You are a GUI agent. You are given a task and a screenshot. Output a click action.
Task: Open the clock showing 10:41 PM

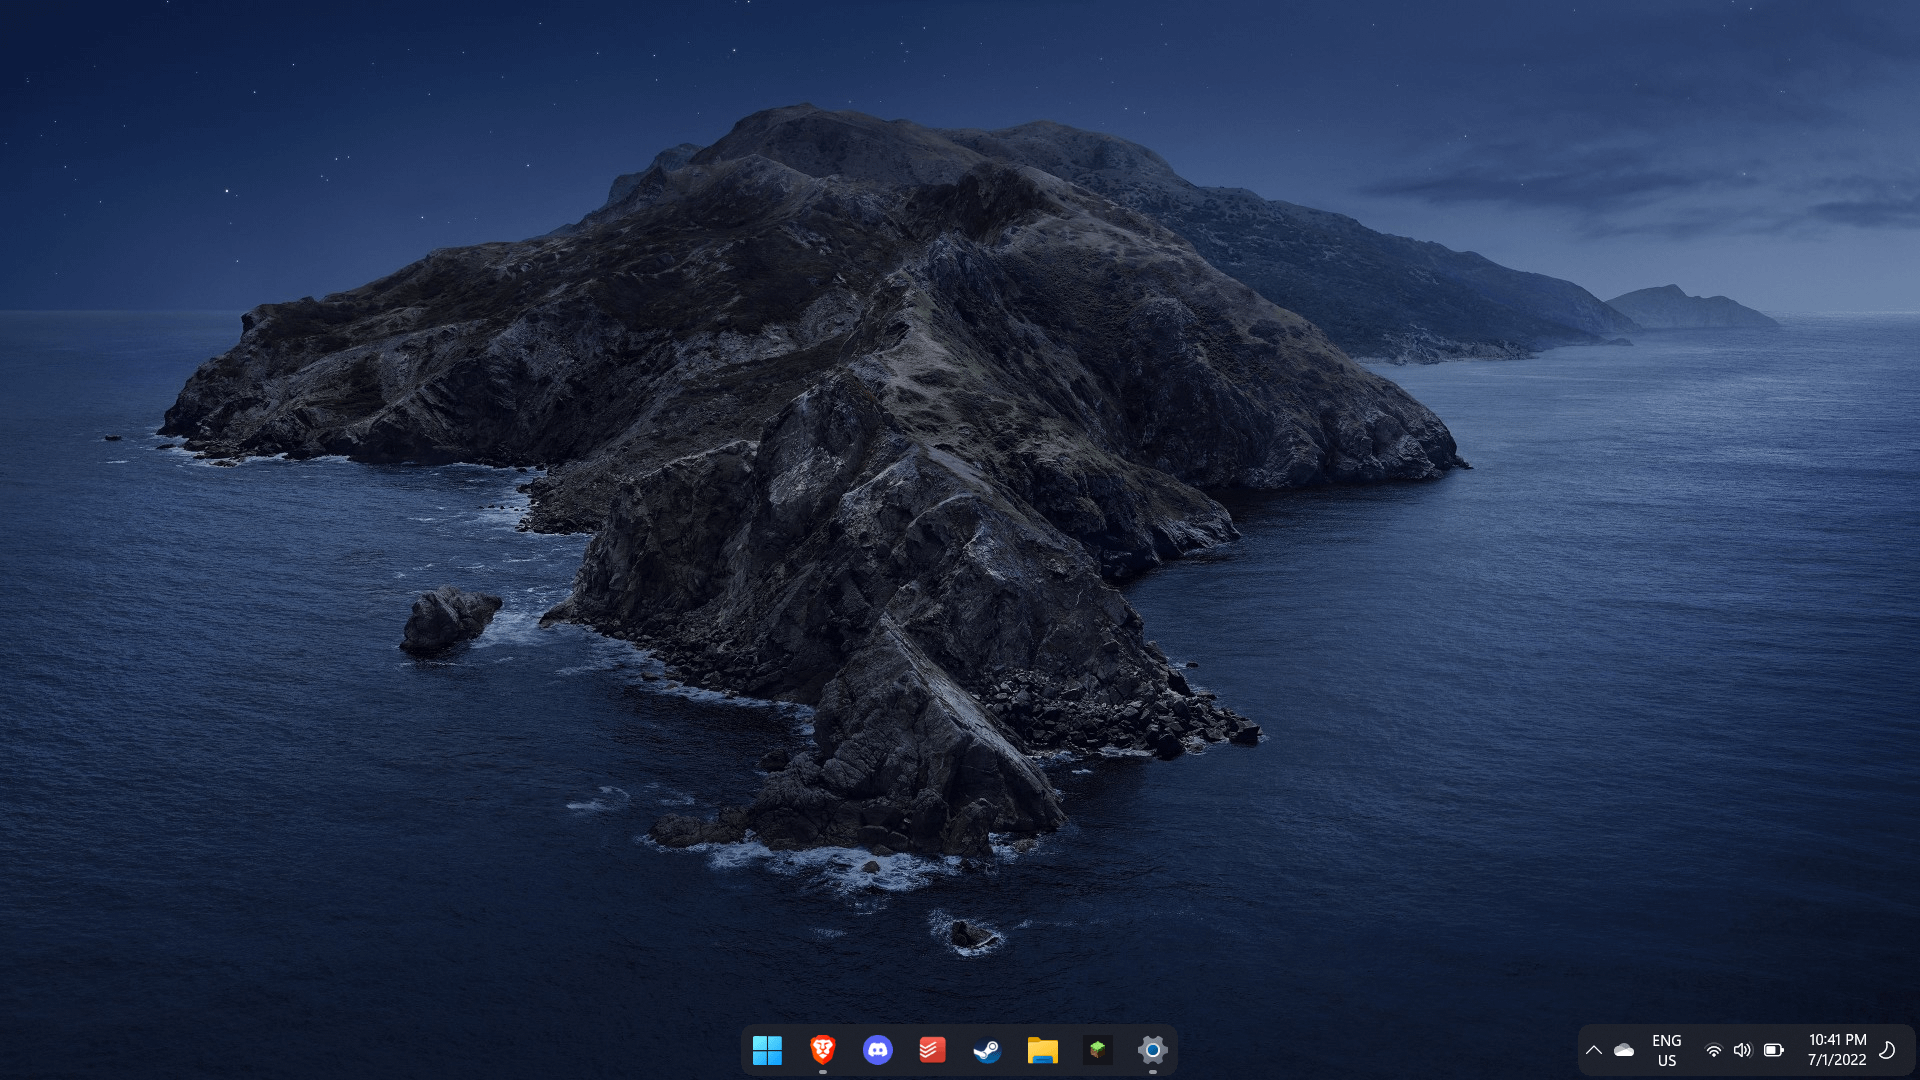(1837, 1040)
